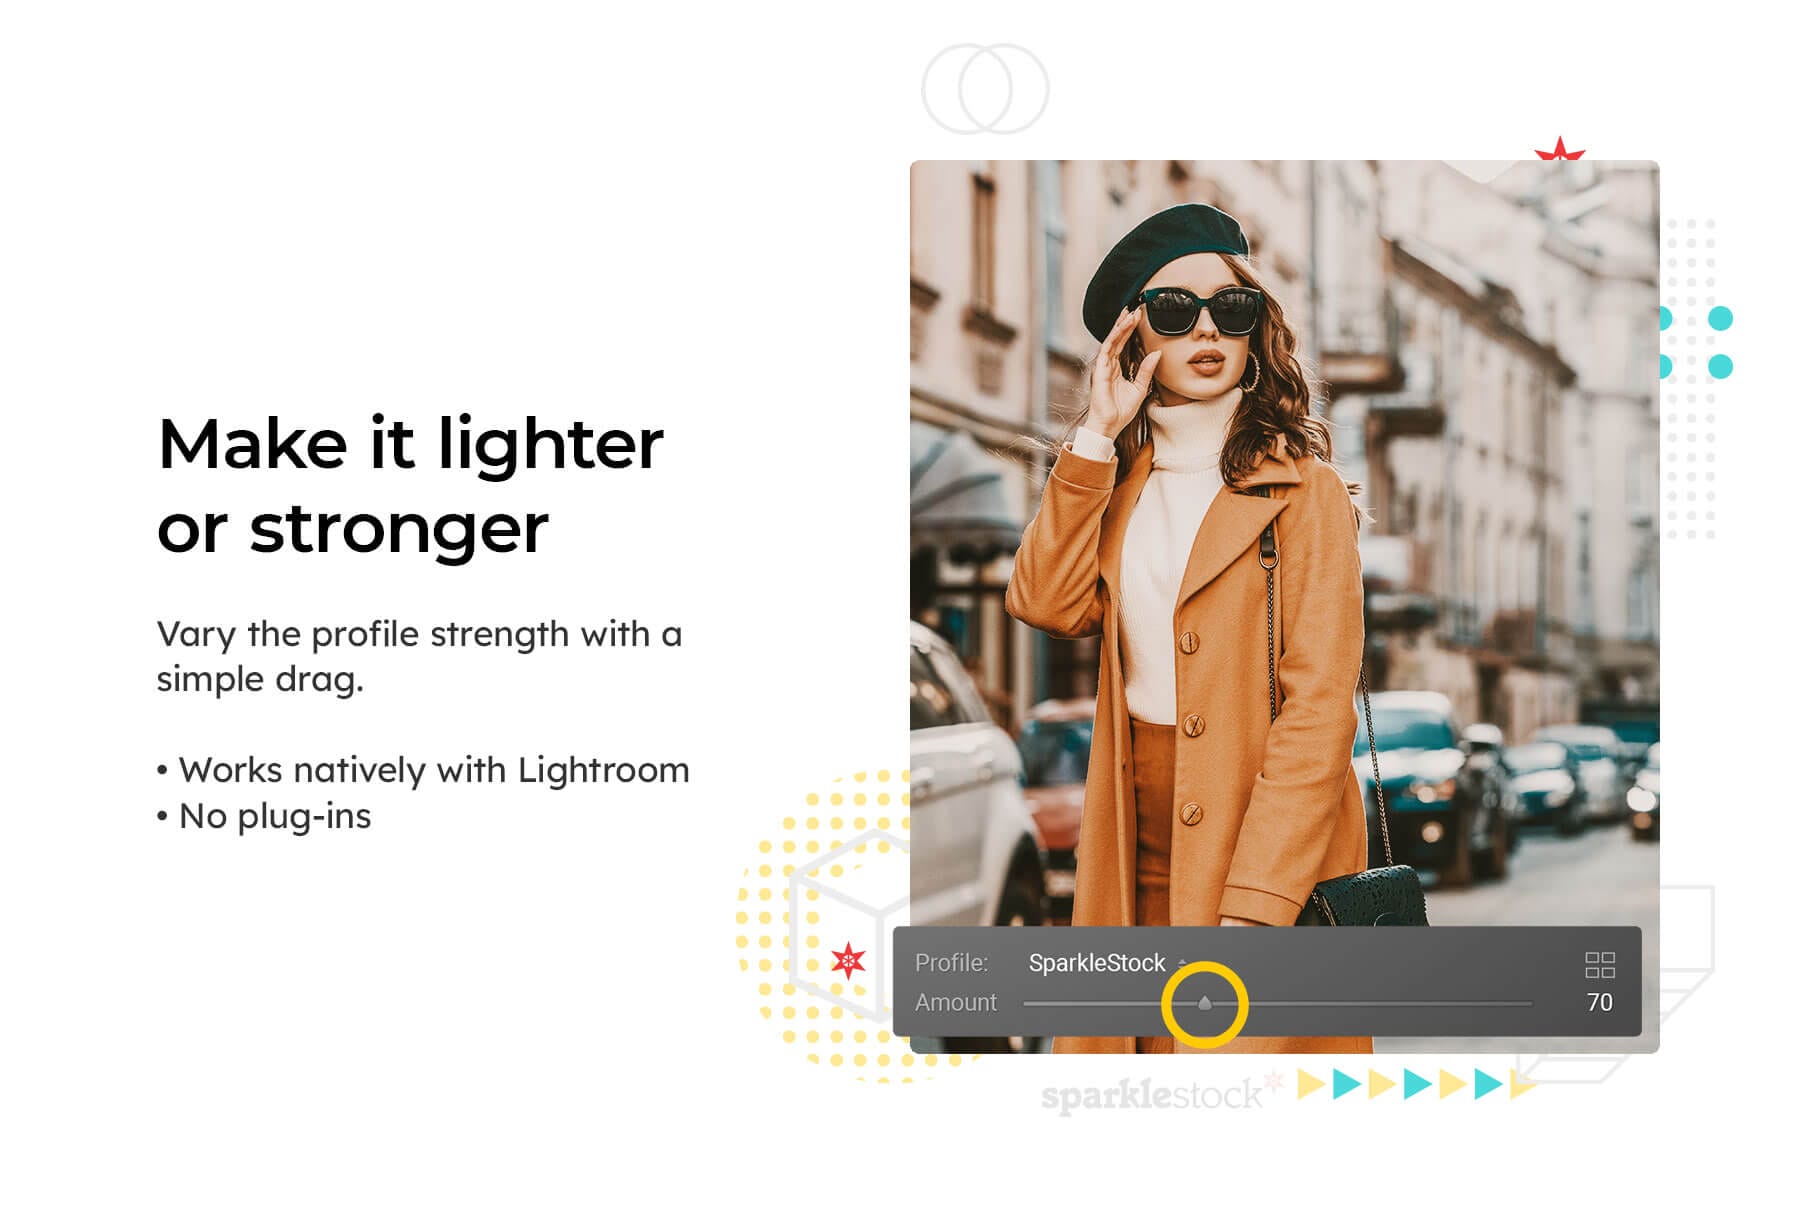
Task: Click the woman's sunglasses in the photo
Action: 1200,311
